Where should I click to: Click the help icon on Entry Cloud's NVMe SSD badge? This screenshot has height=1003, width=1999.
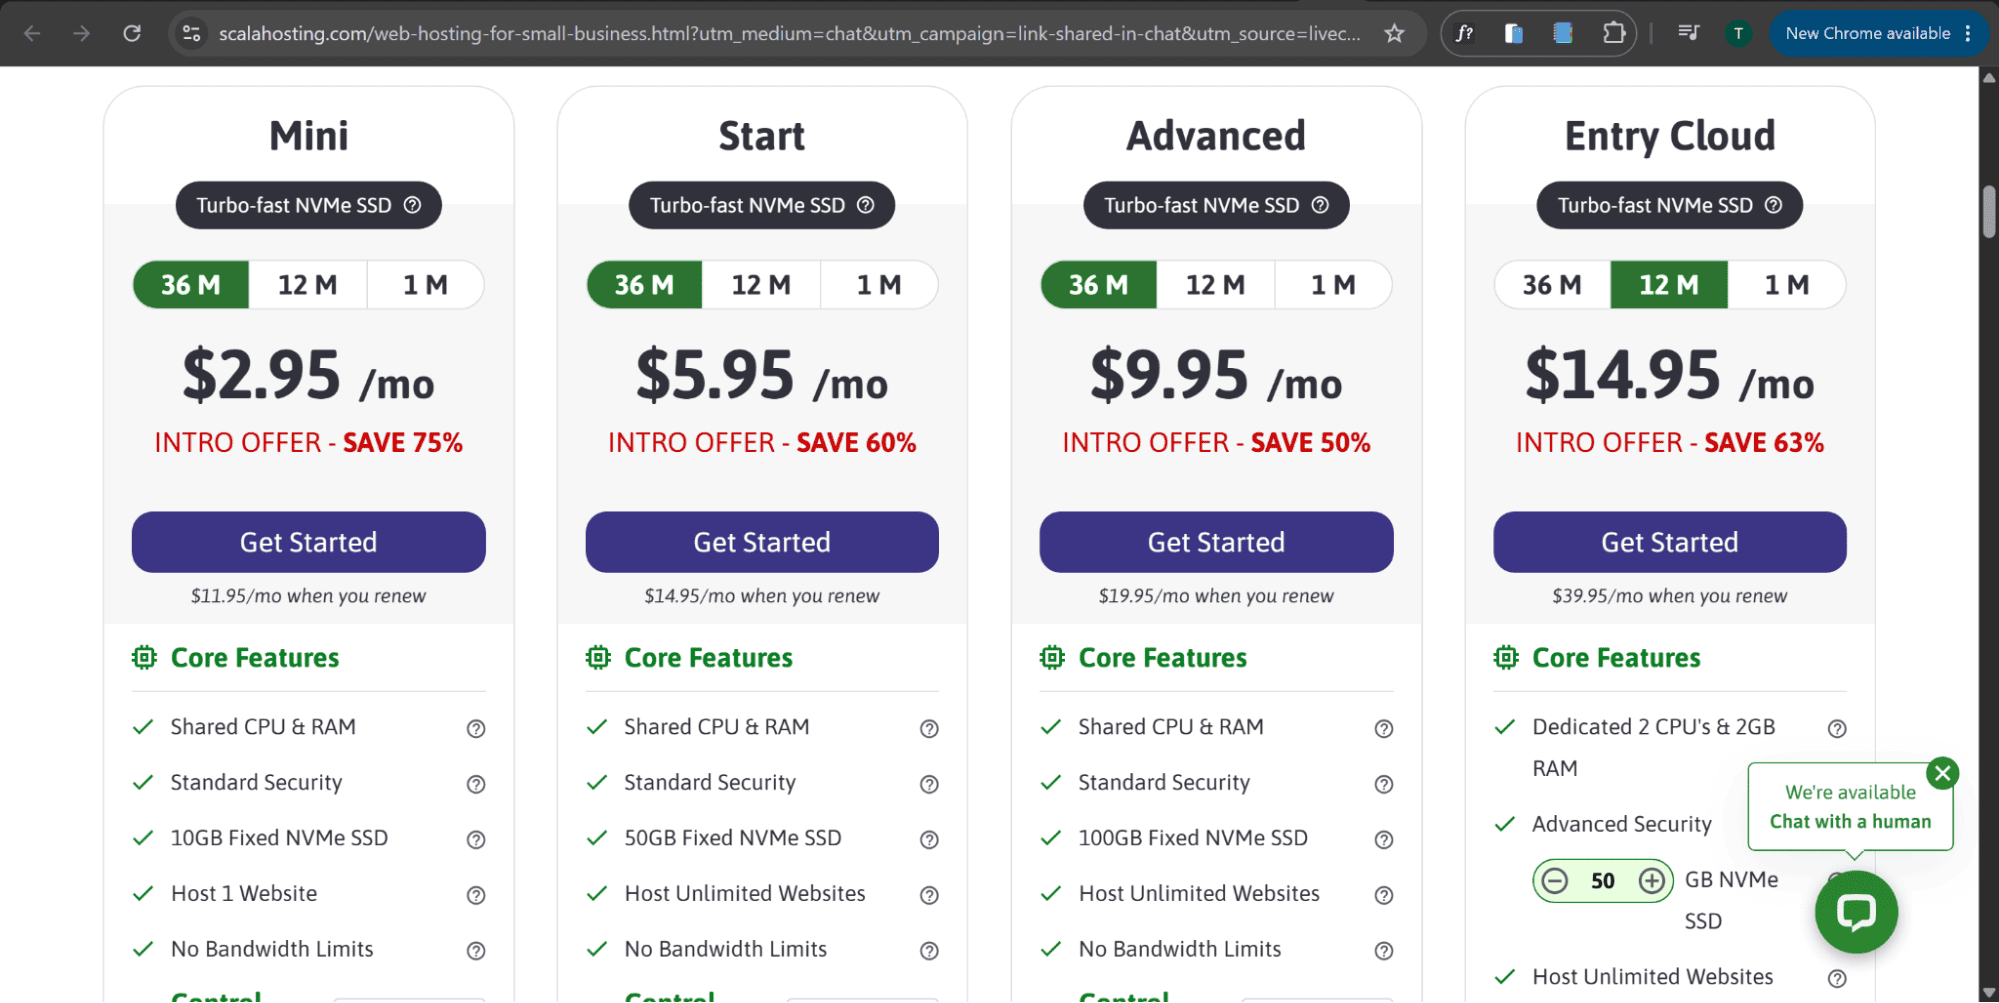1773,205
